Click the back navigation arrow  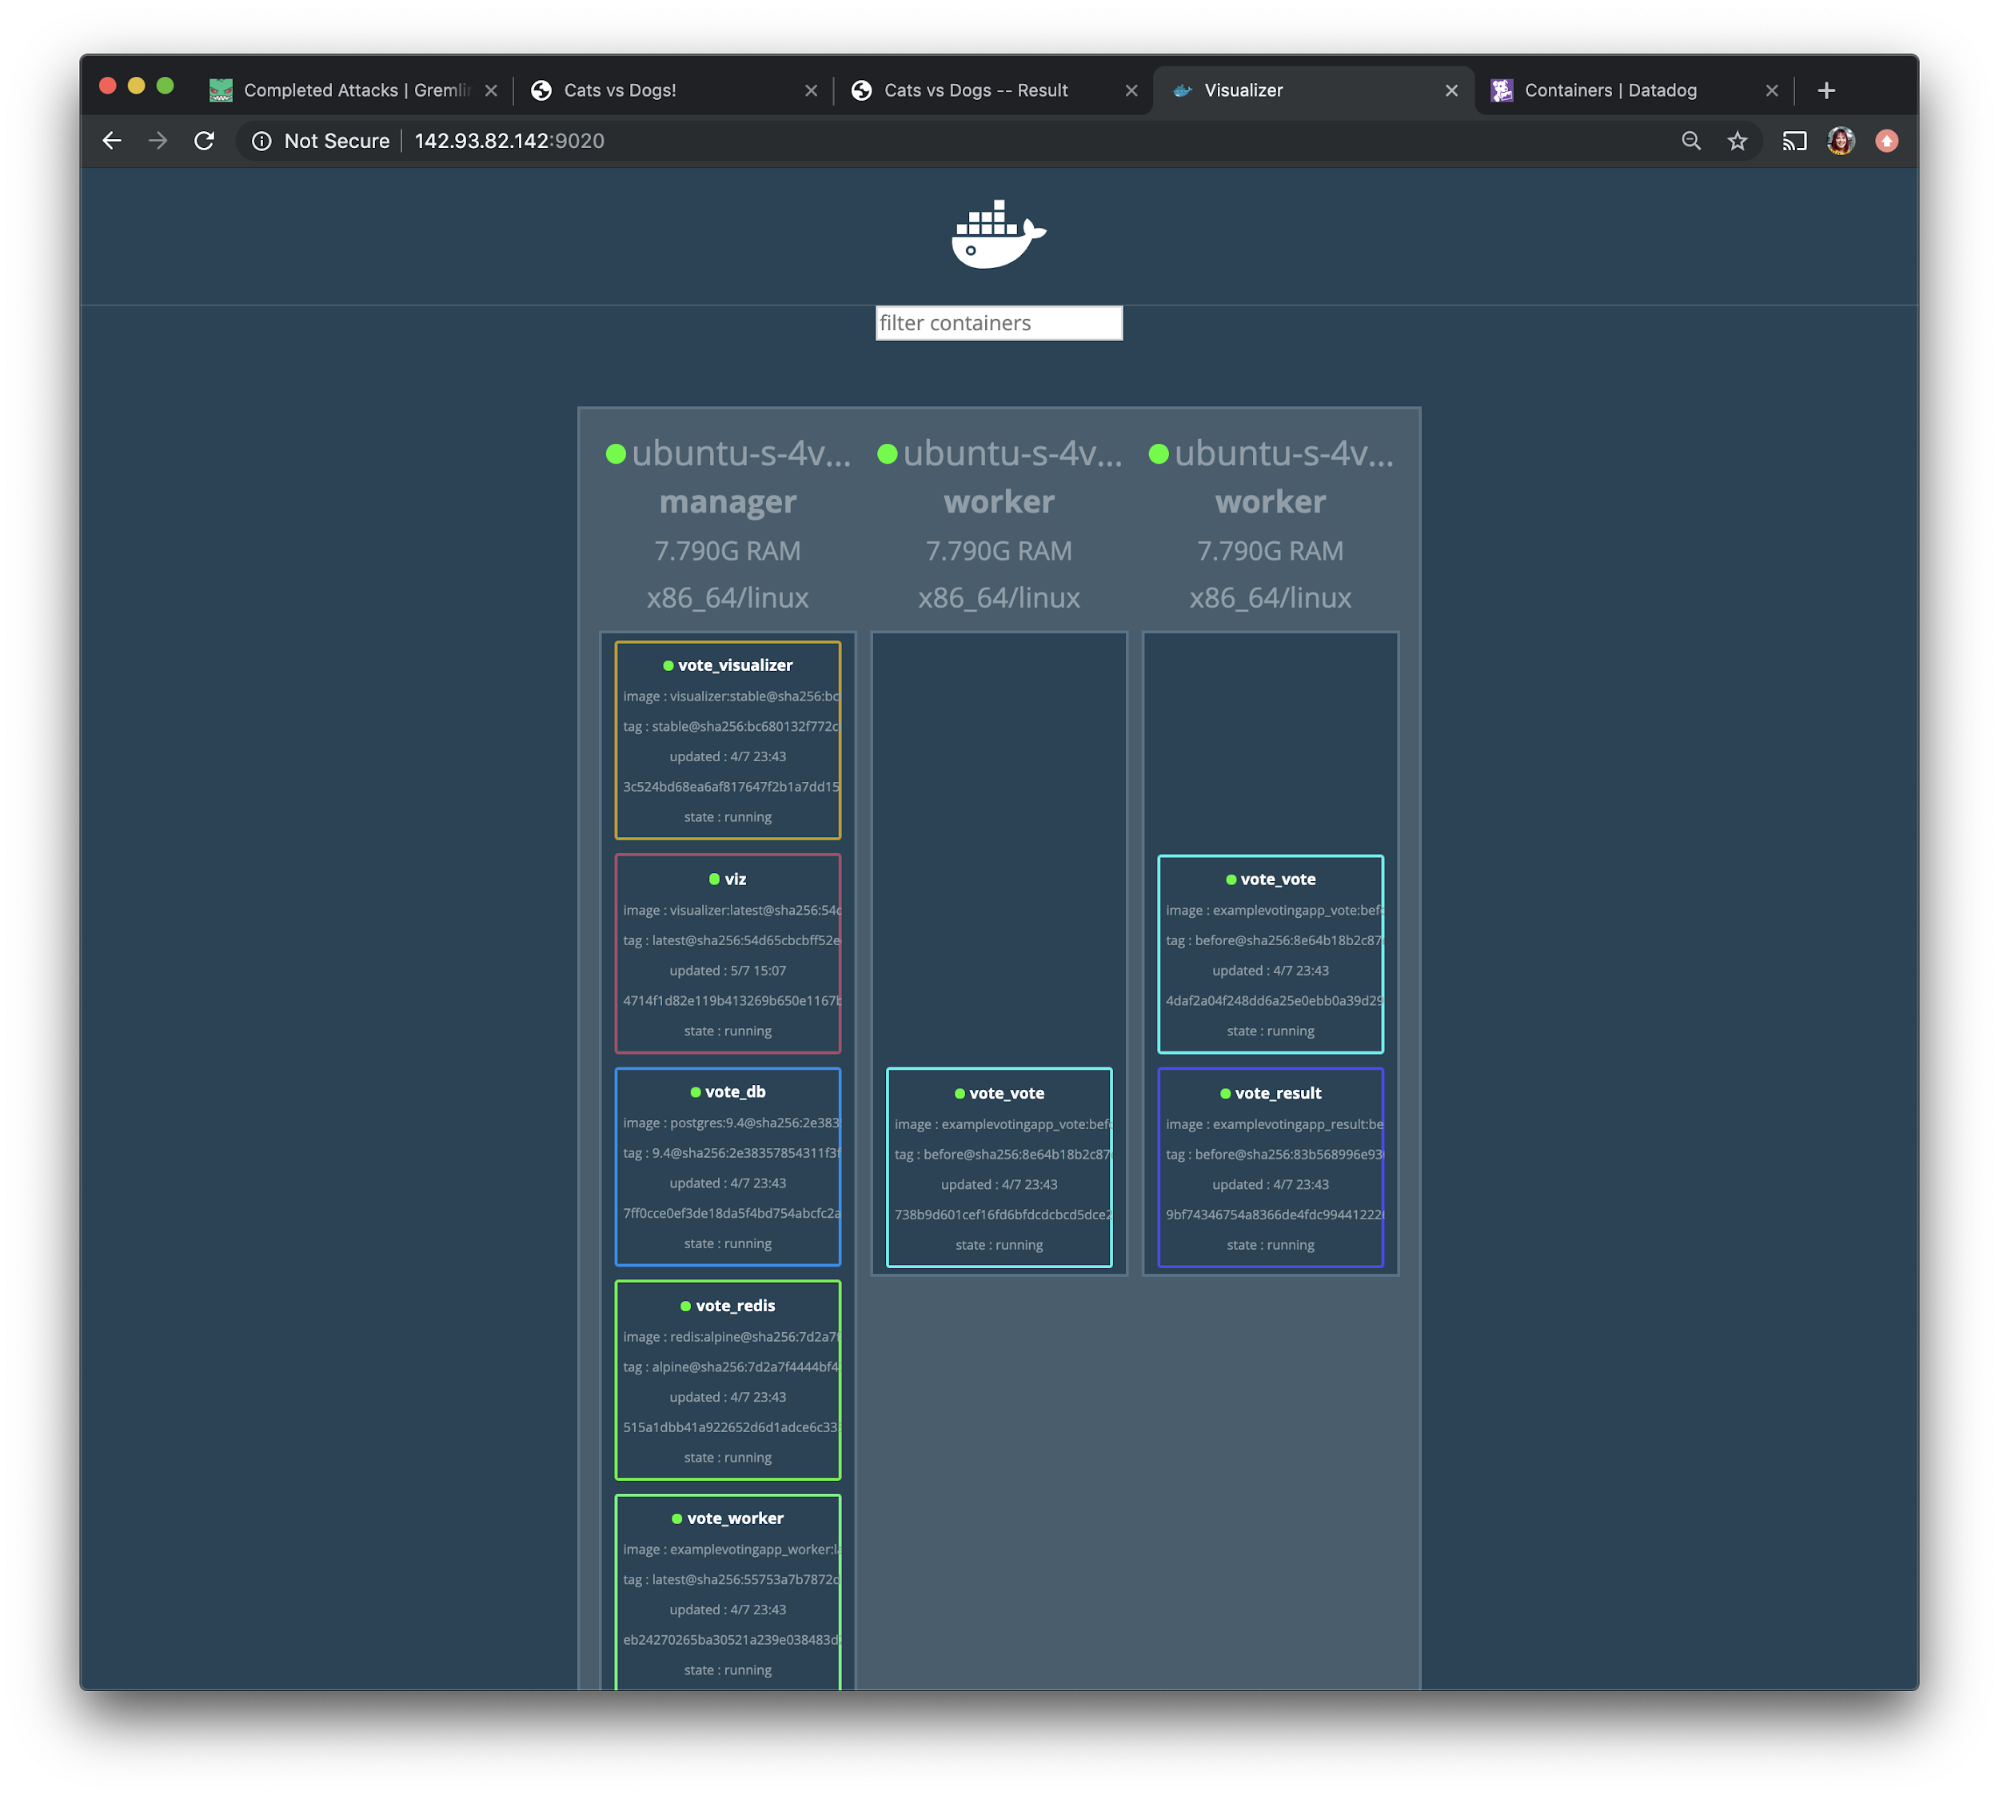pyautogui.click(x=111, y=141)
